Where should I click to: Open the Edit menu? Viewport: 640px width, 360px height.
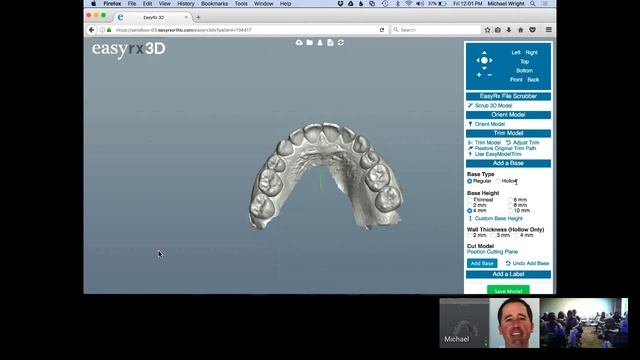click(147, 3)
